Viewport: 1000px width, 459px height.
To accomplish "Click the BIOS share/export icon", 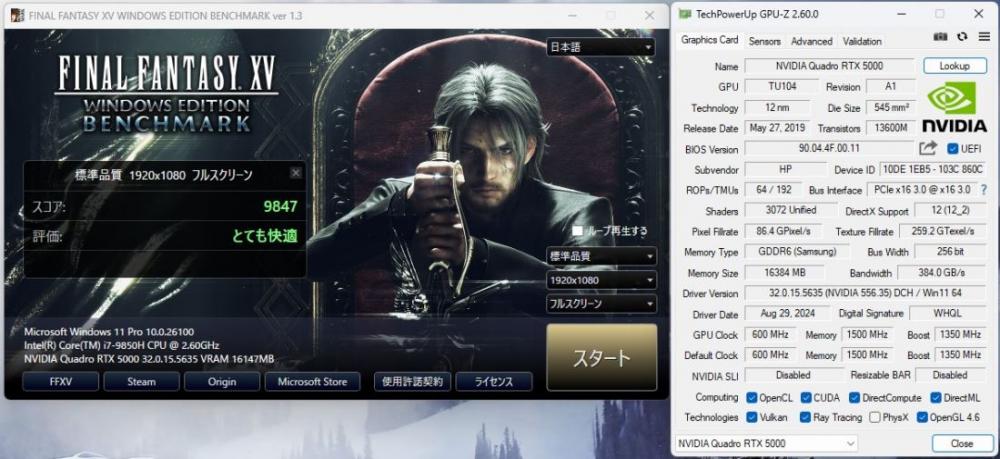I will point(927,149).
